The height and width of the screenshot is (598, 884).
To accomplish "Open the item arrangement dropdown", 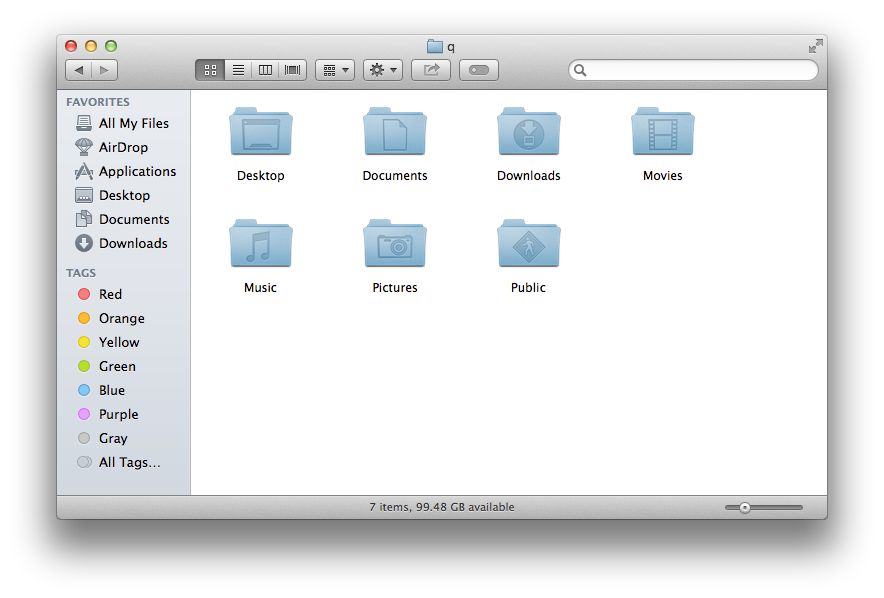I will point(335,70).
